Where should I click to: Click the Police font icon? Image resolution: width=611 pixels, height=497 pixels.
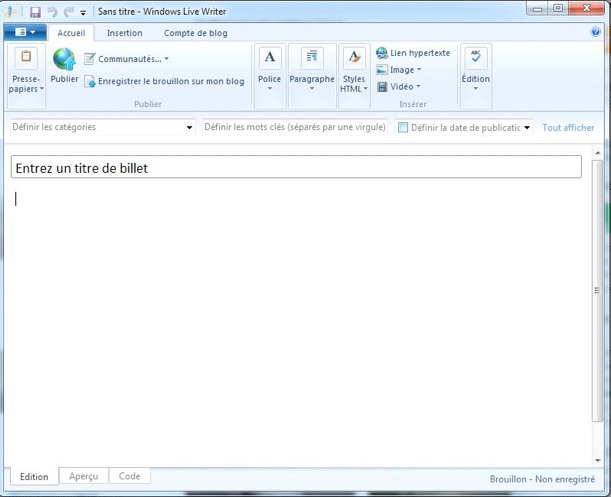tap(270, 57)
